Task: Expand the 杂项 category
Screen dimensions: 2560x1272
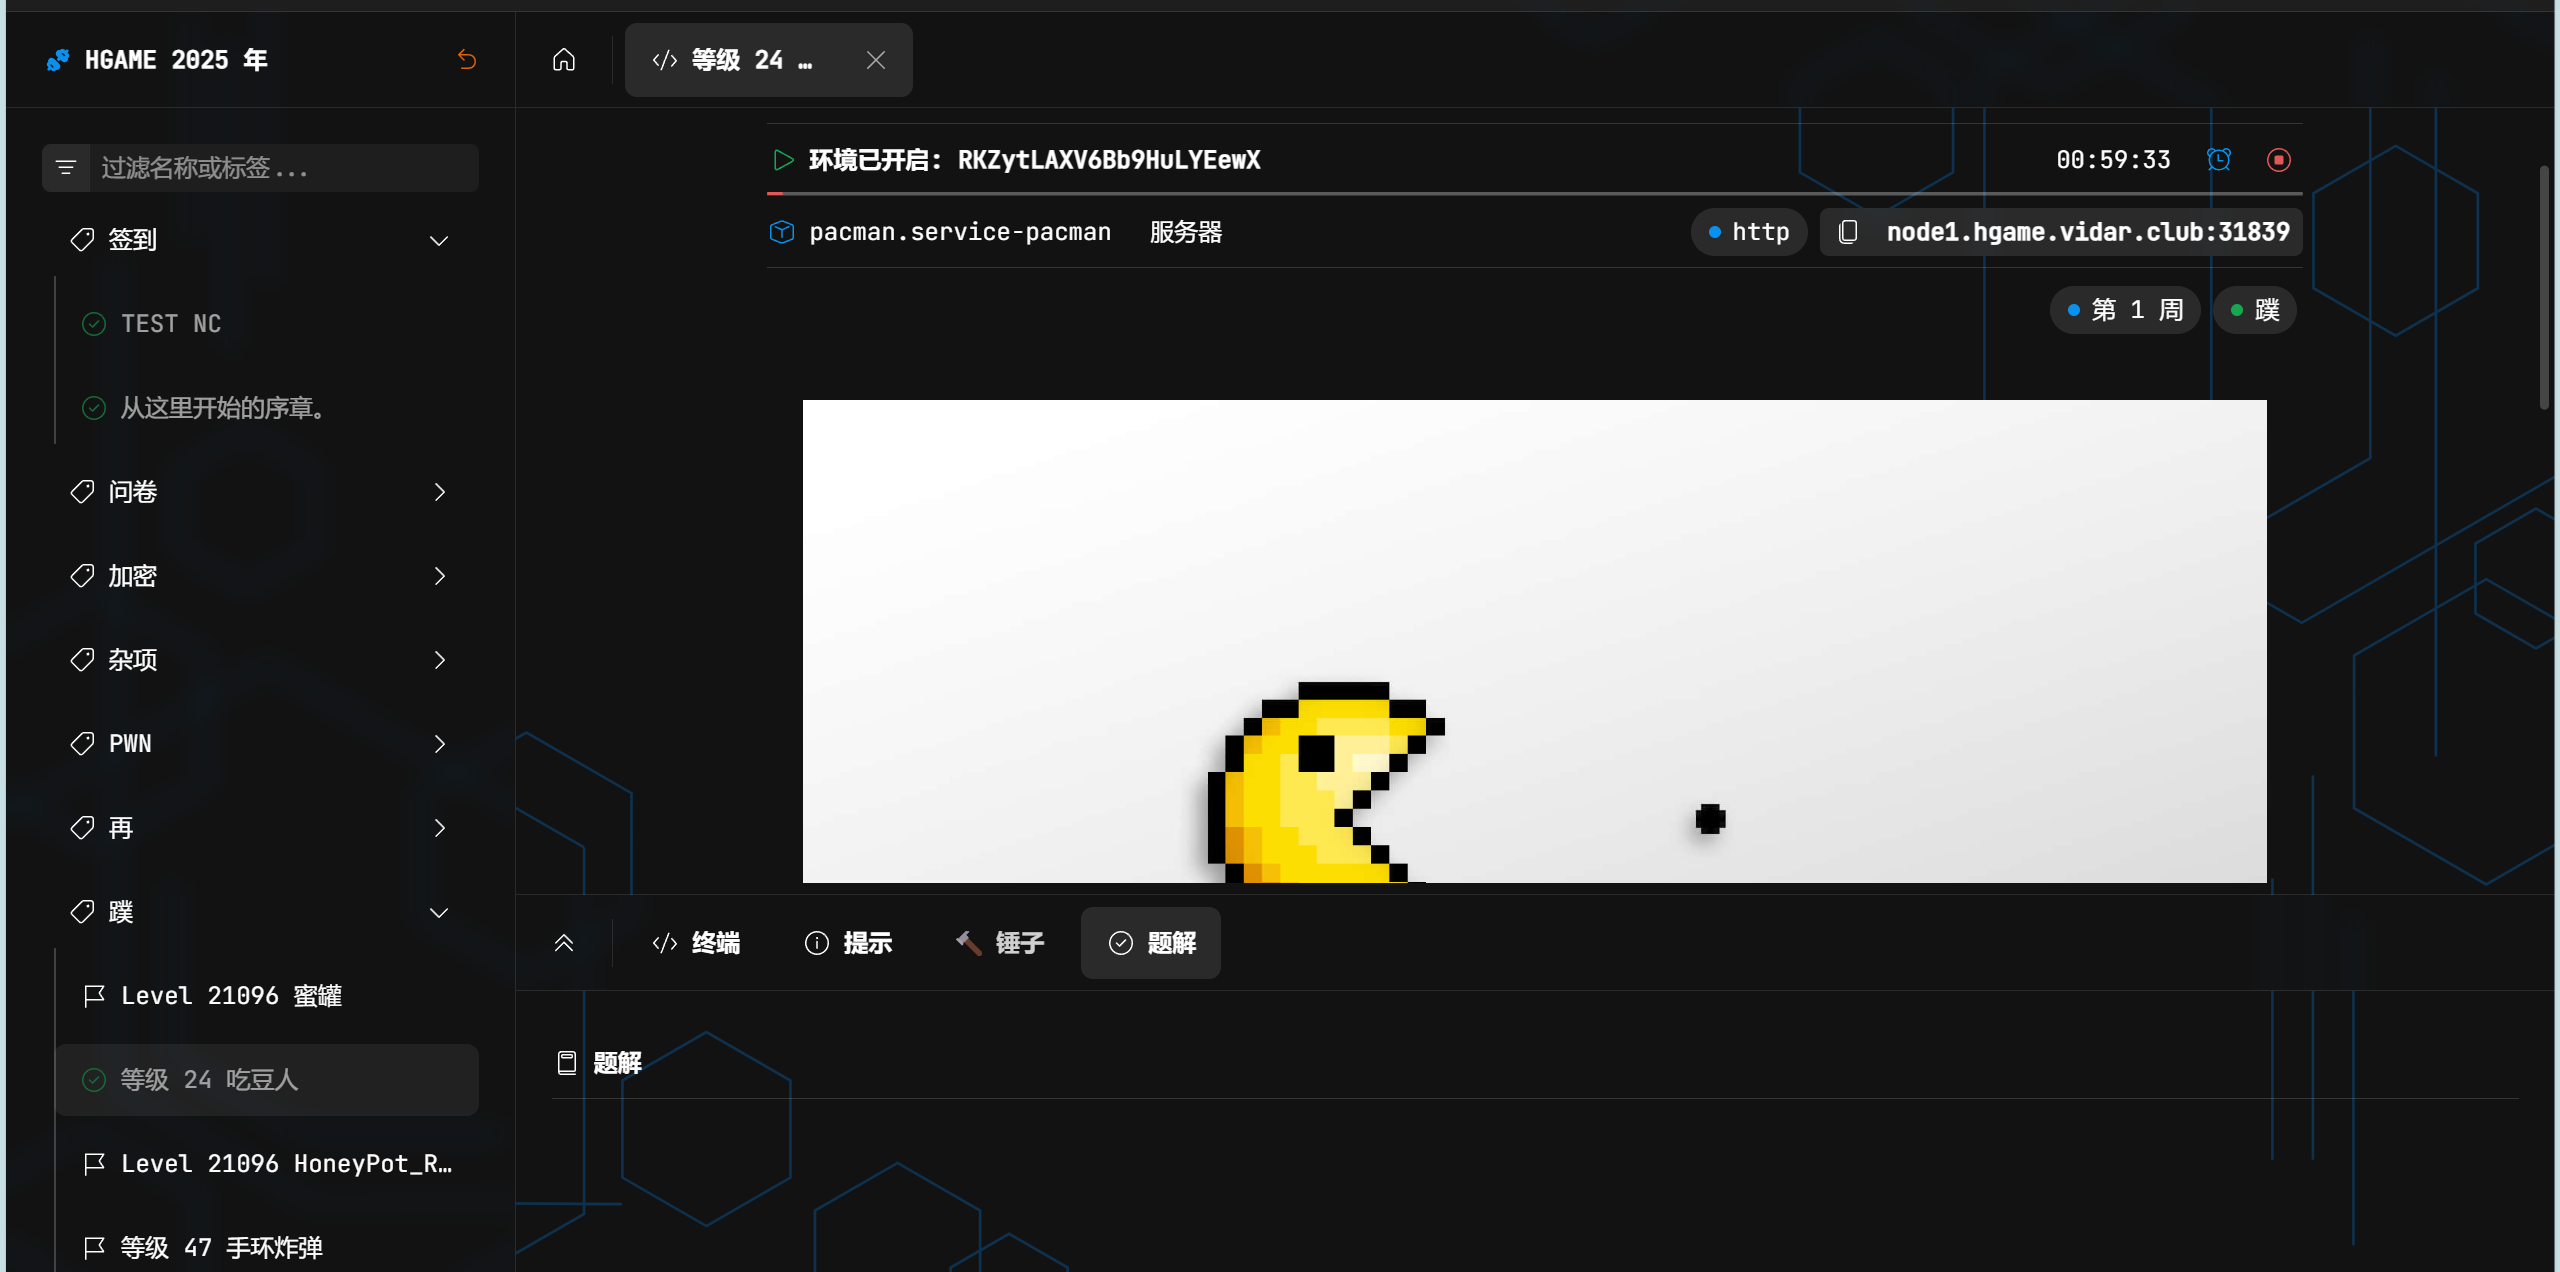Action: (438, 660)
